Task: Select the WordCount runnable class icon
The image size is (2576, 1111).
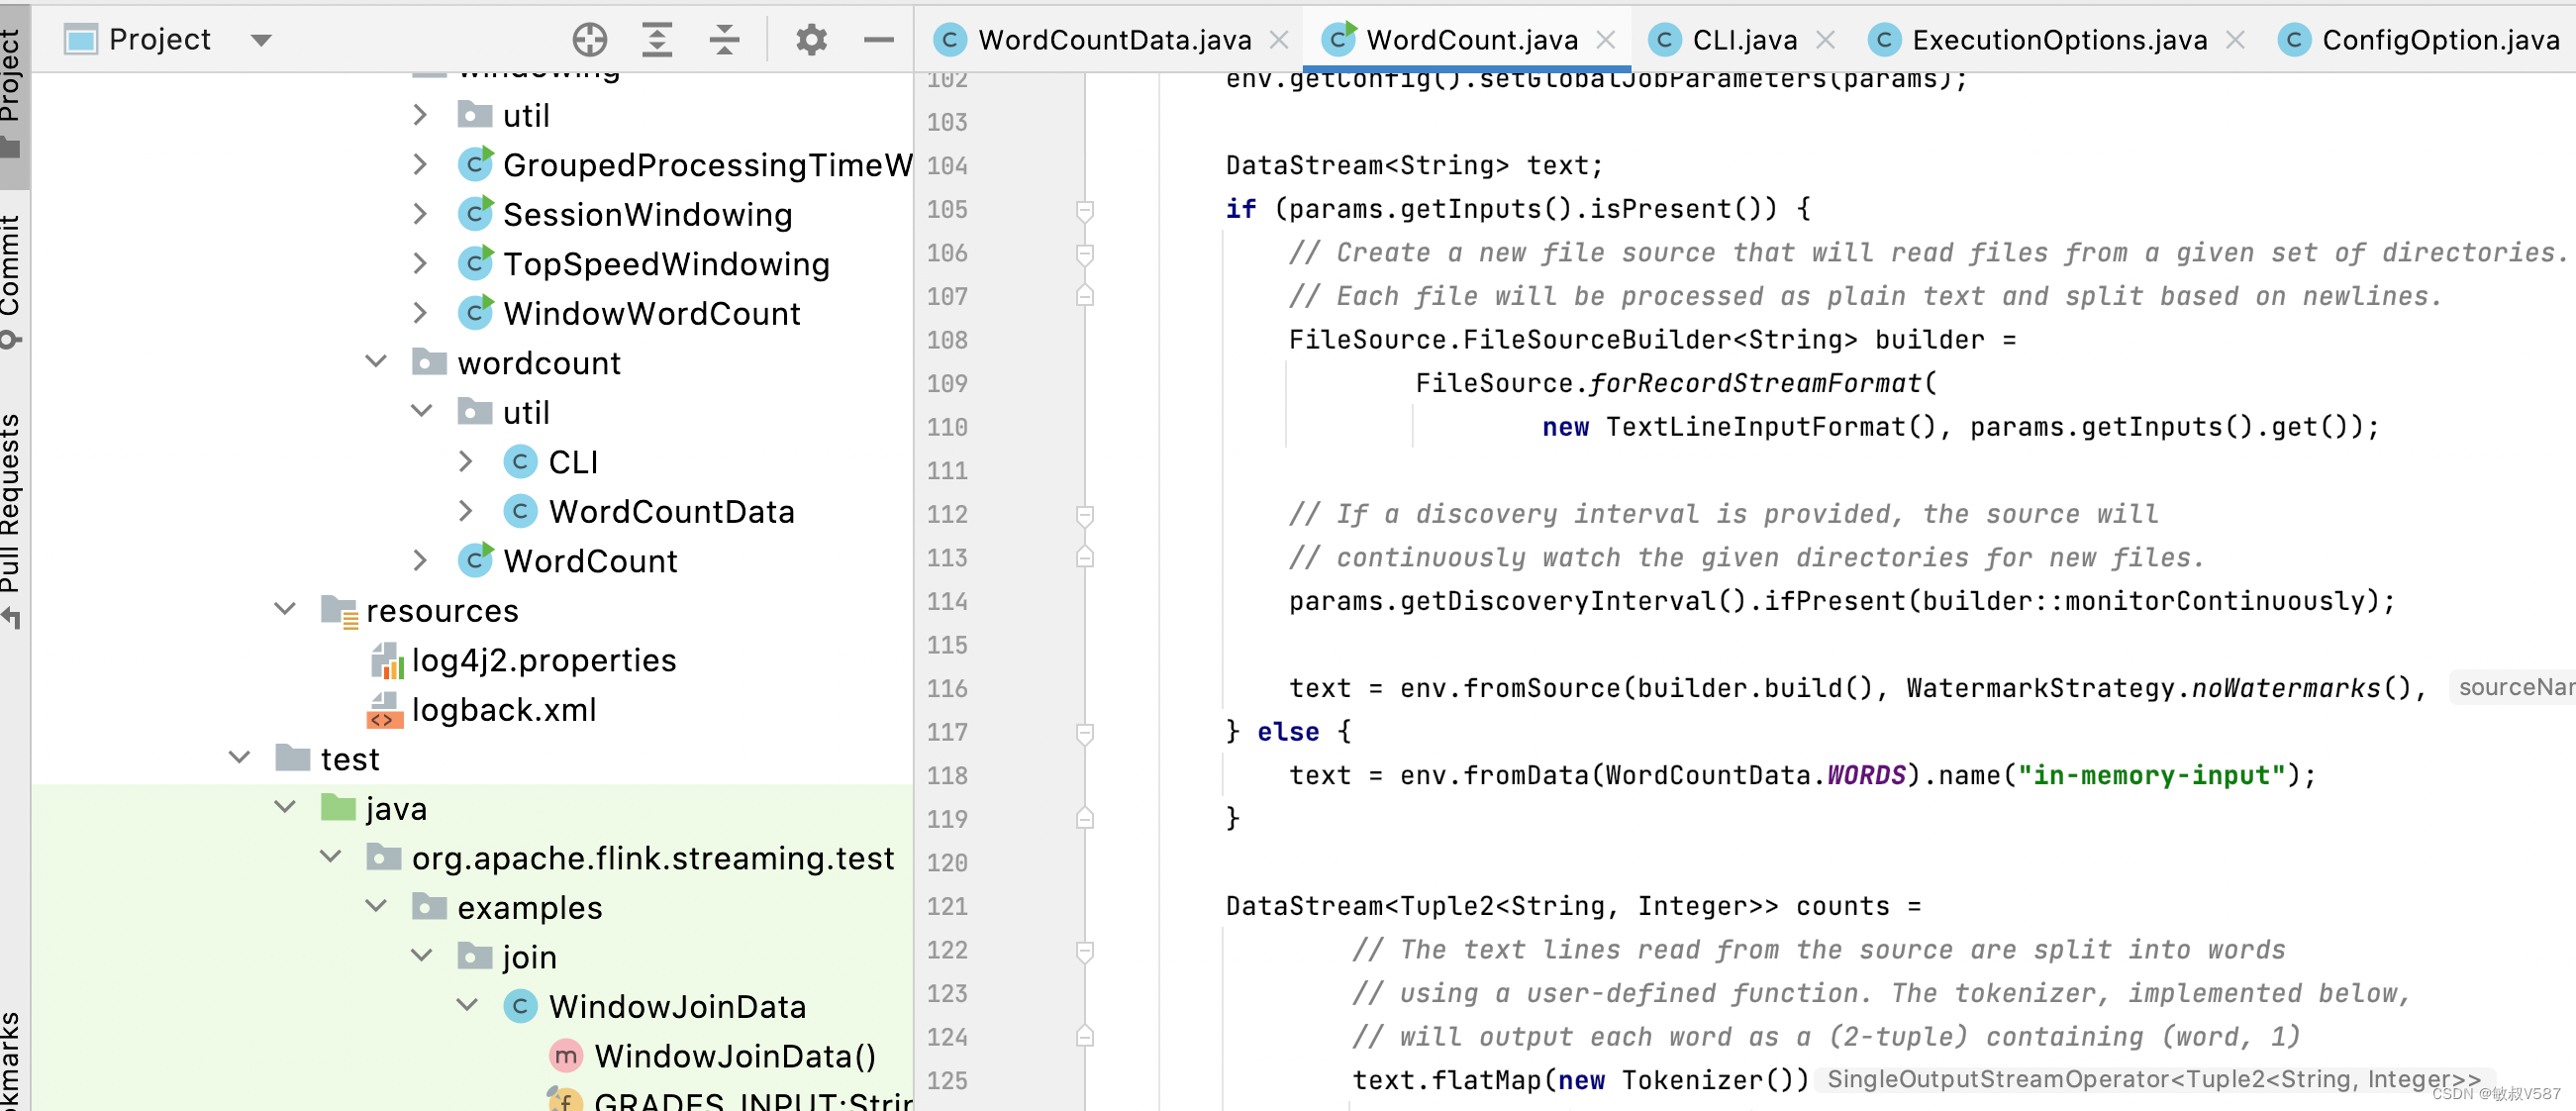Action: [x=475, y=559]
